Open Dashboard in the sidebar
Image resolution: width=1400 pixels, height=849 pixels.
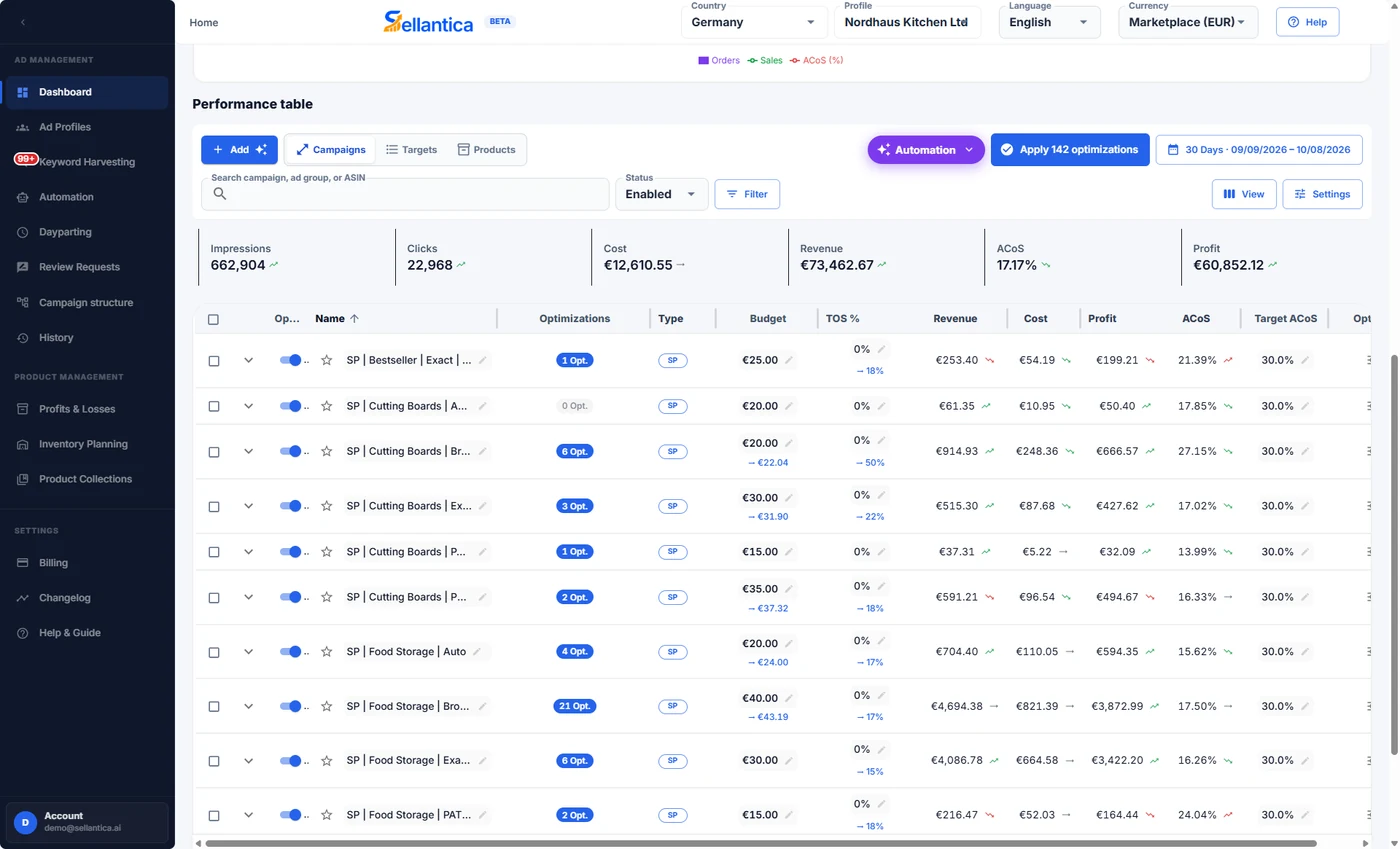tap(87, 92)
